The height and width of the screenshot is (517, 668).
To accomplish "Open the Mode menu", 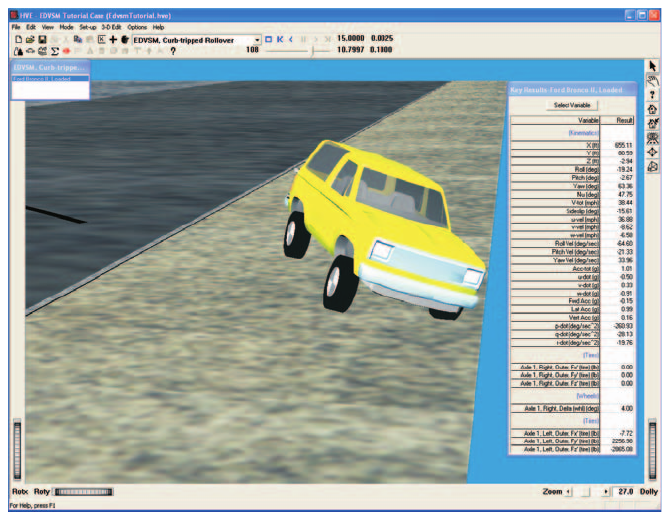I will [66, 27].
